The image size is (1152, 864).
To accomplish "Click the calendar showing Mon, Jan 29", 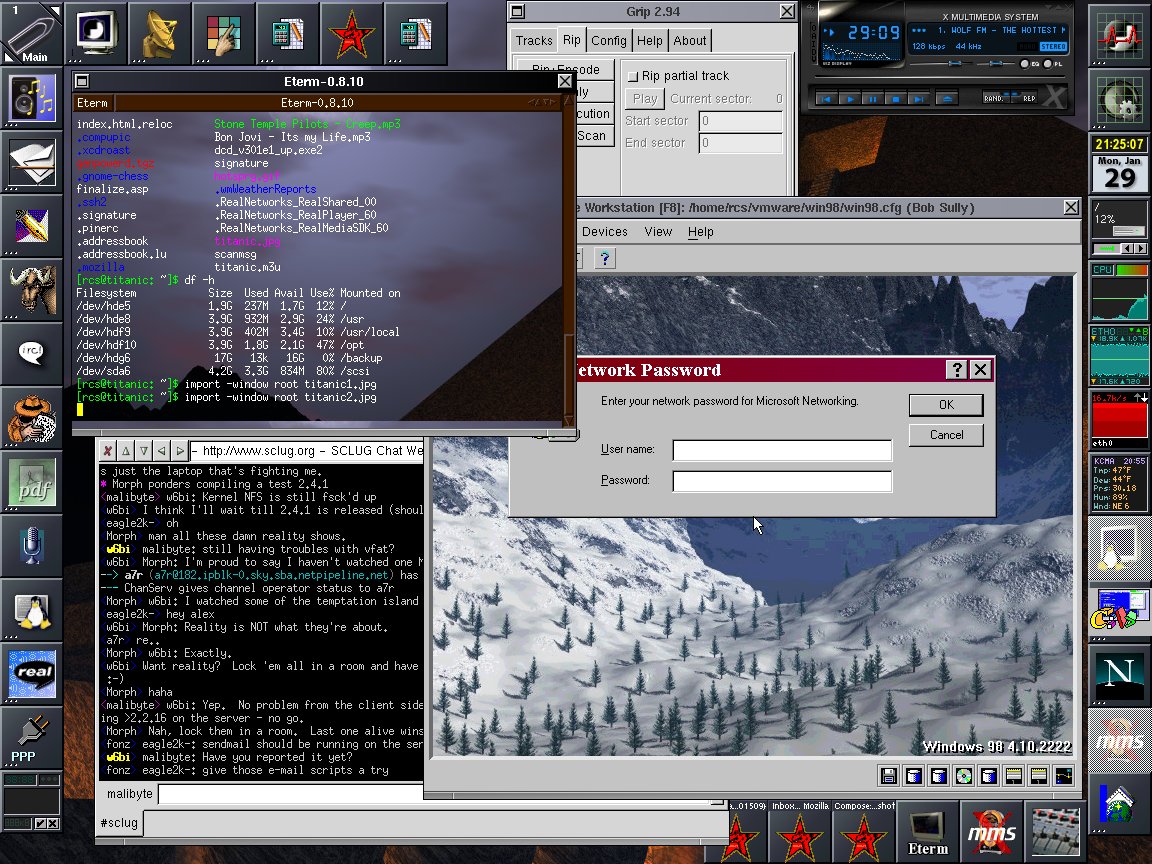I will click(x=1119, y=173).
